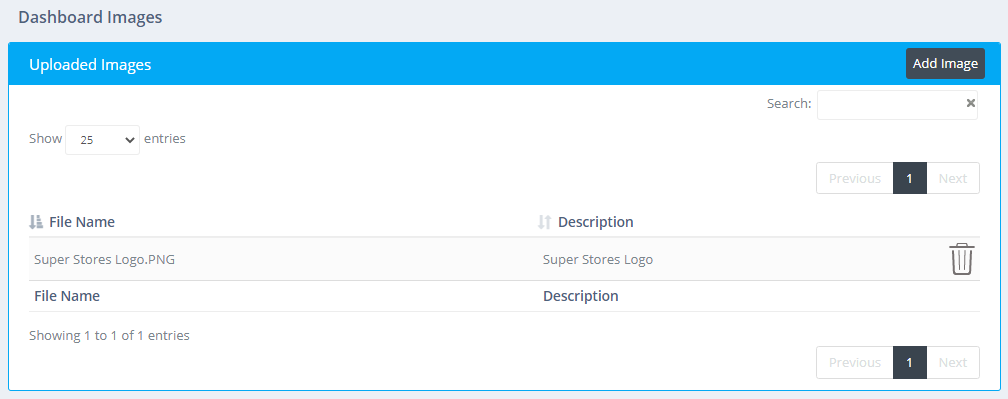
Task: Delete the Super Stores Logo.PNG image
Action: point(962,259)
